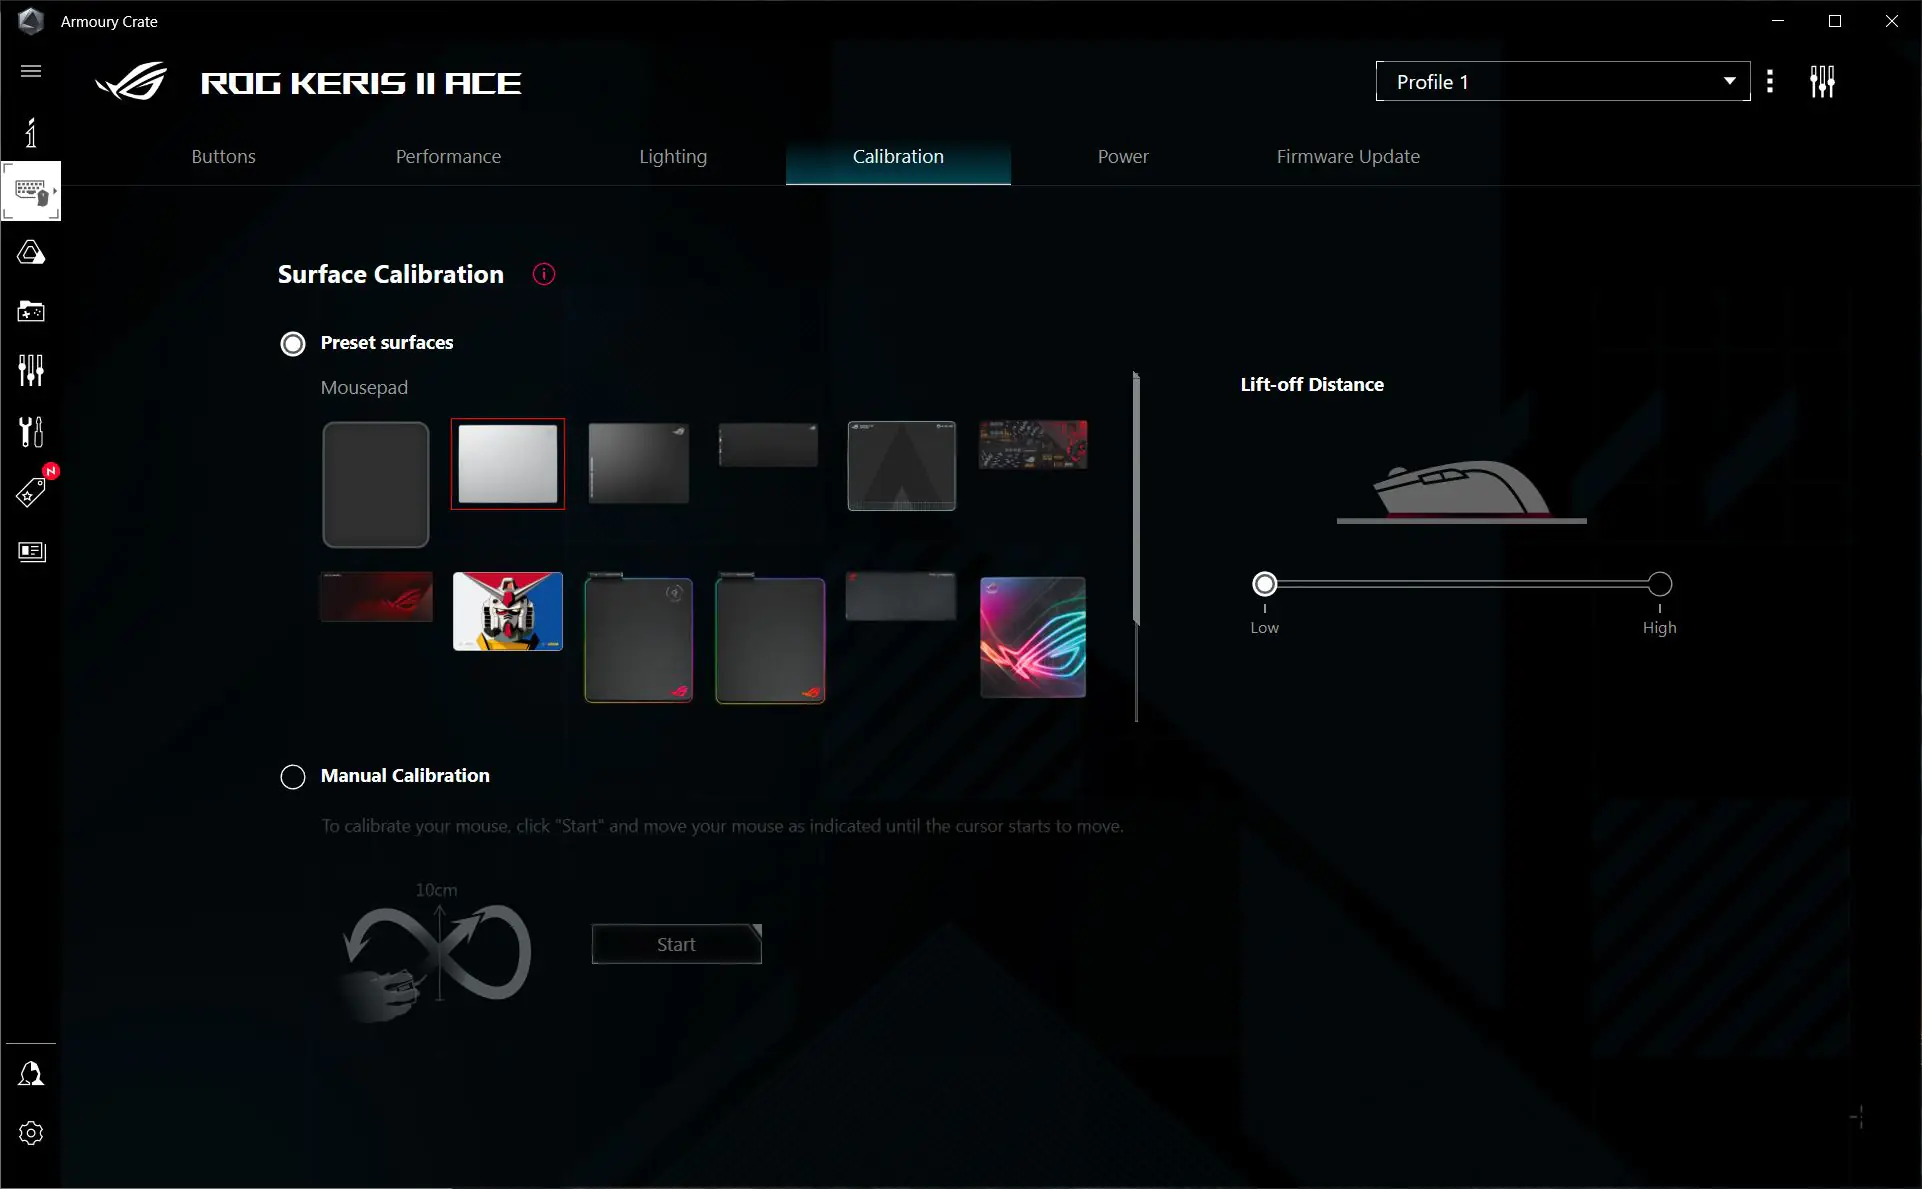Switch to the Buttons tab
This screenshot has height=1189, width=1922.
224,156
